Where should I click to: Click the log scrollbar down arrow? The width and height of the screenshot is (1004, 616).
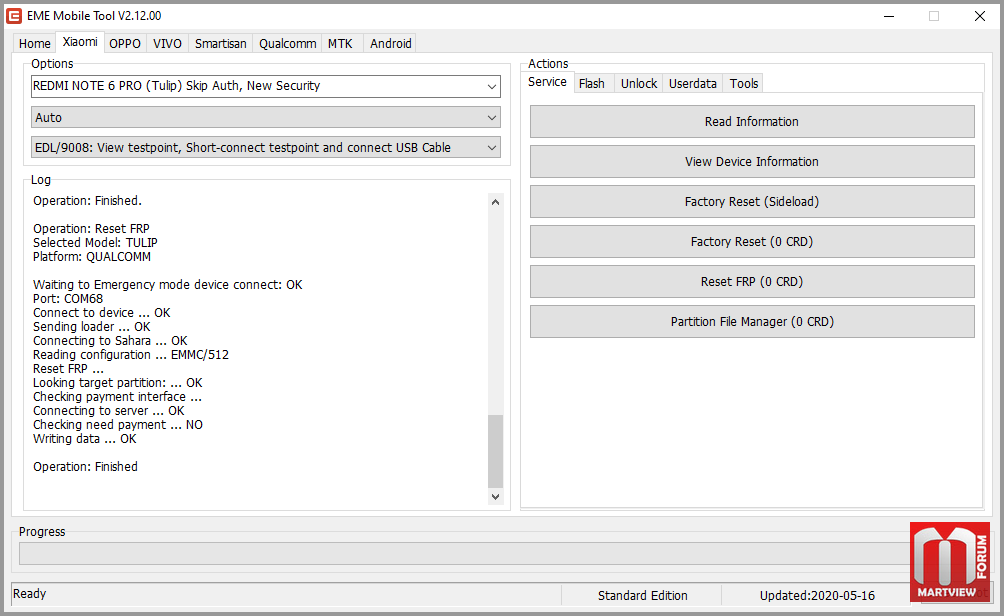495,496
